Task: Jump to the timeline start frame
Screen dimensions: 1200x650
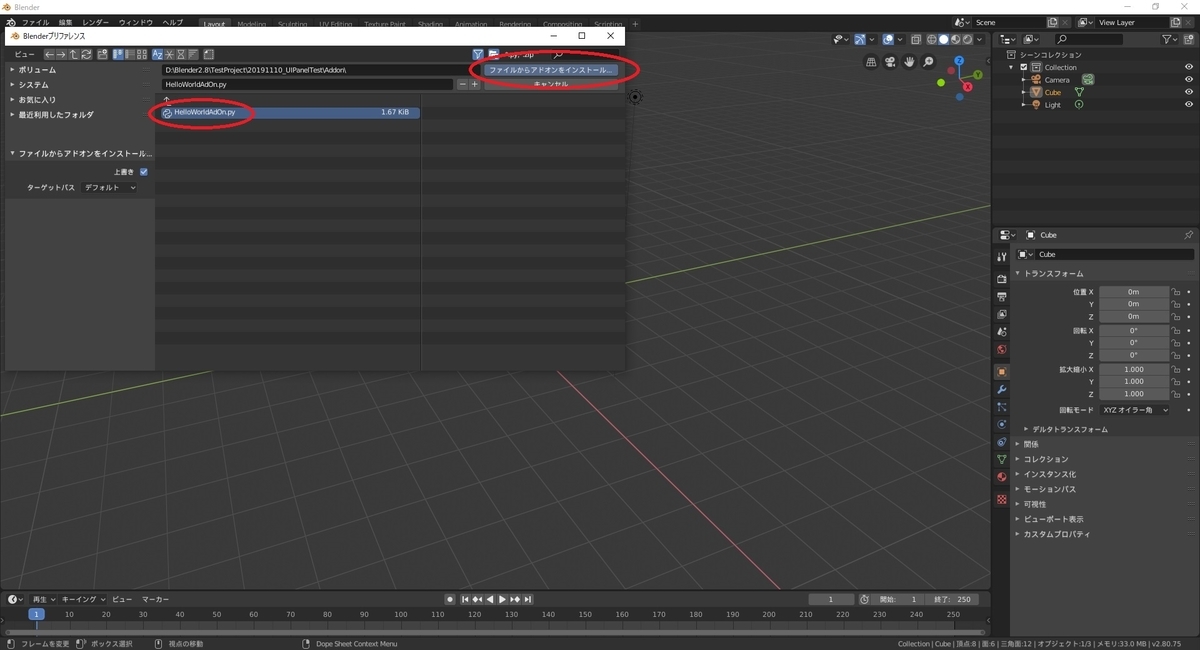Action: 465,599
